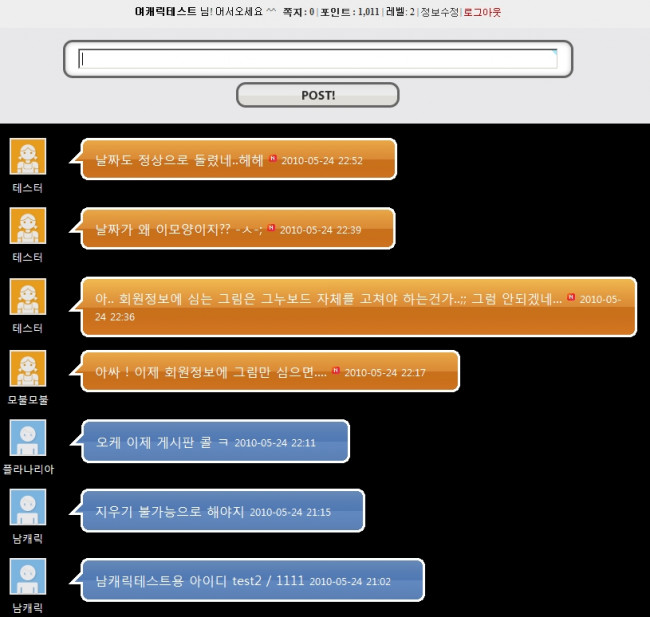Open the 쪽지 messages link

(298, 12)
